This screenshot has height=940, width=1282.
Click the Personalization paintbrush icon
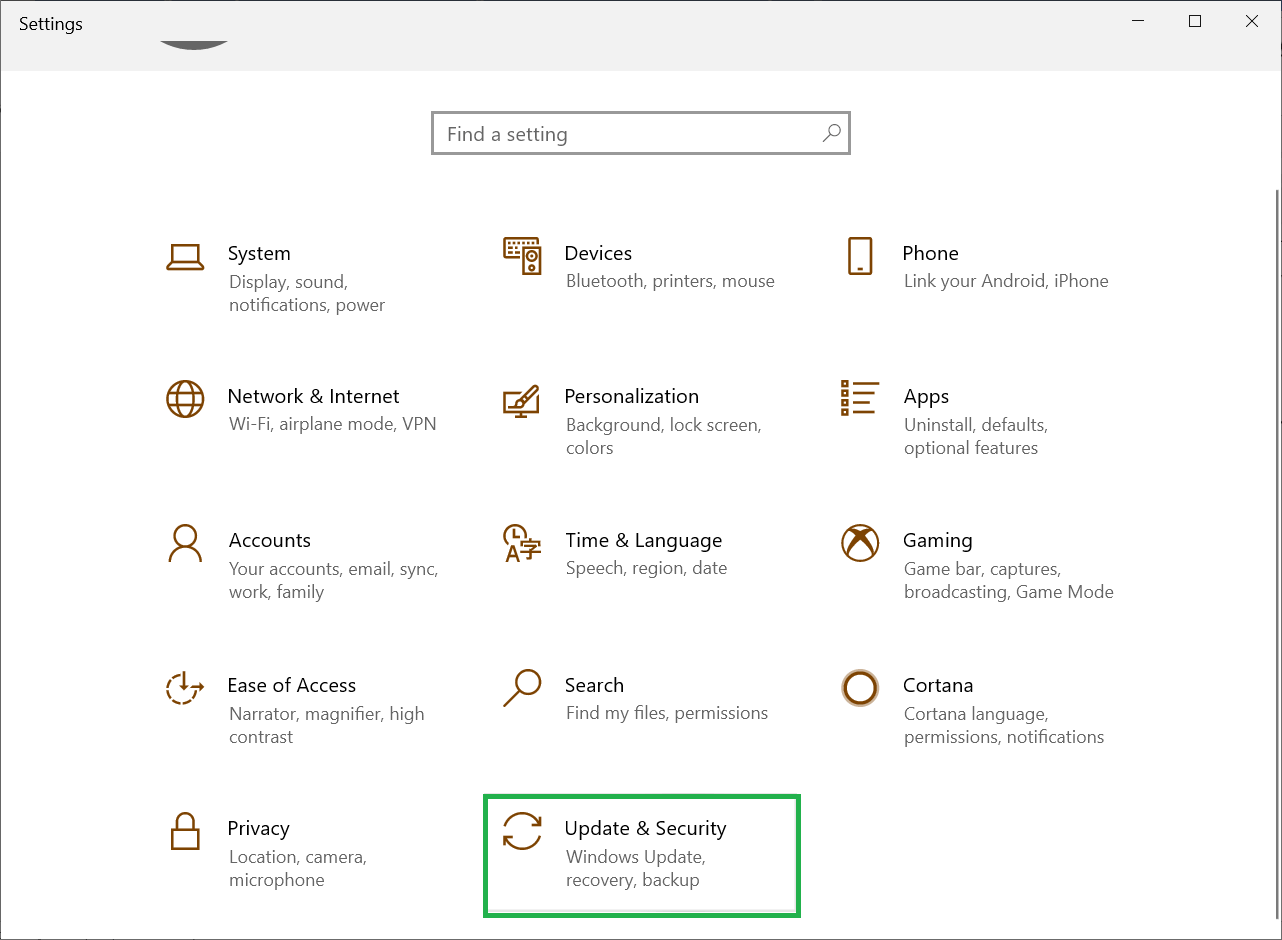coord(521,400)
